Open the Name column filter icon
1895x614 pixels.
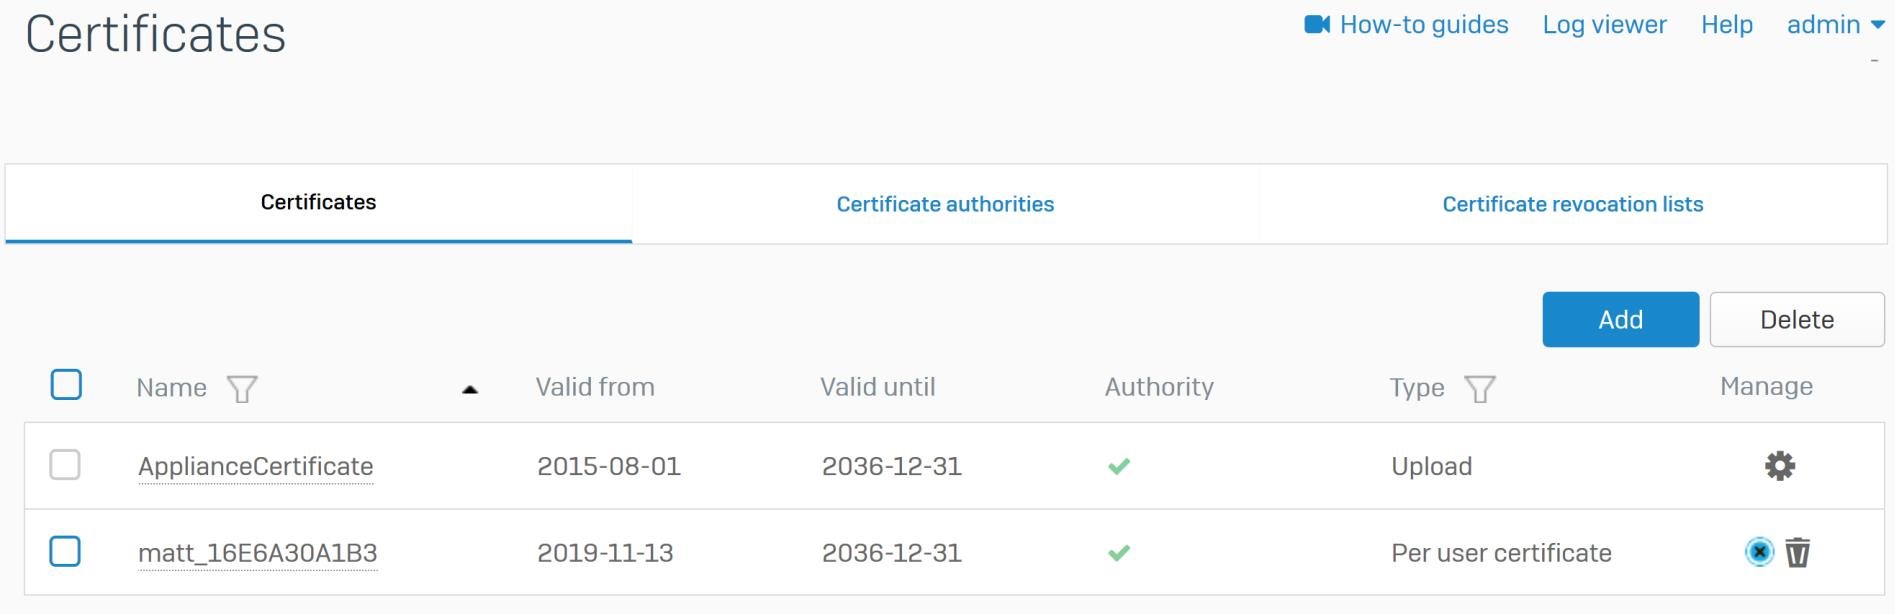pos(242,388)
